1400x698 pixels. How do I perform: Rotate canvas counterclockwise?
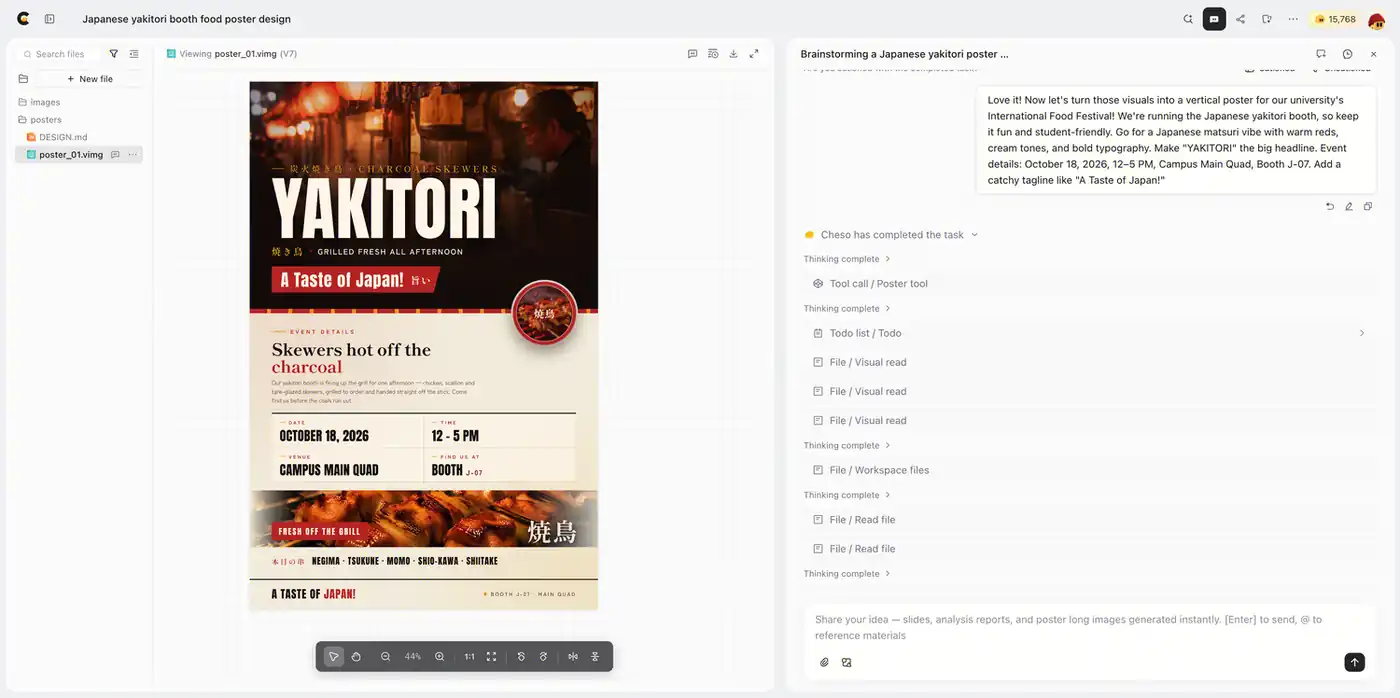click(521, 657)
